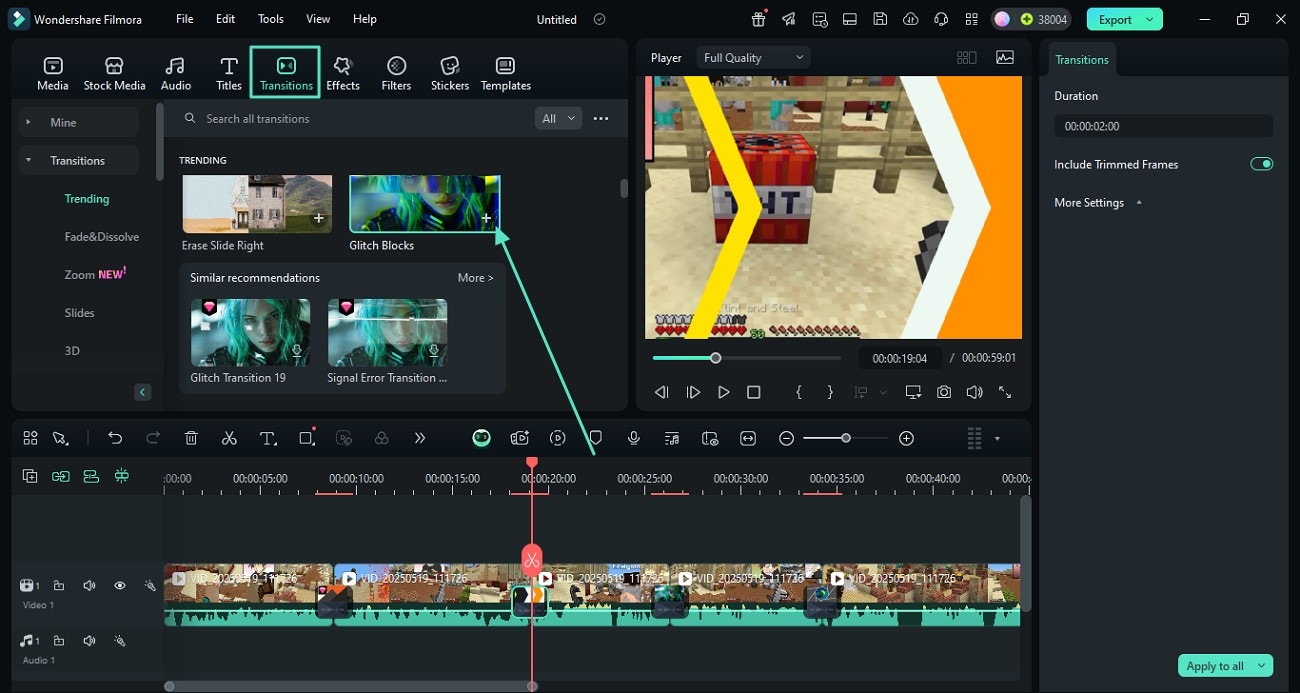Open the Tools menu

(271, 19)
